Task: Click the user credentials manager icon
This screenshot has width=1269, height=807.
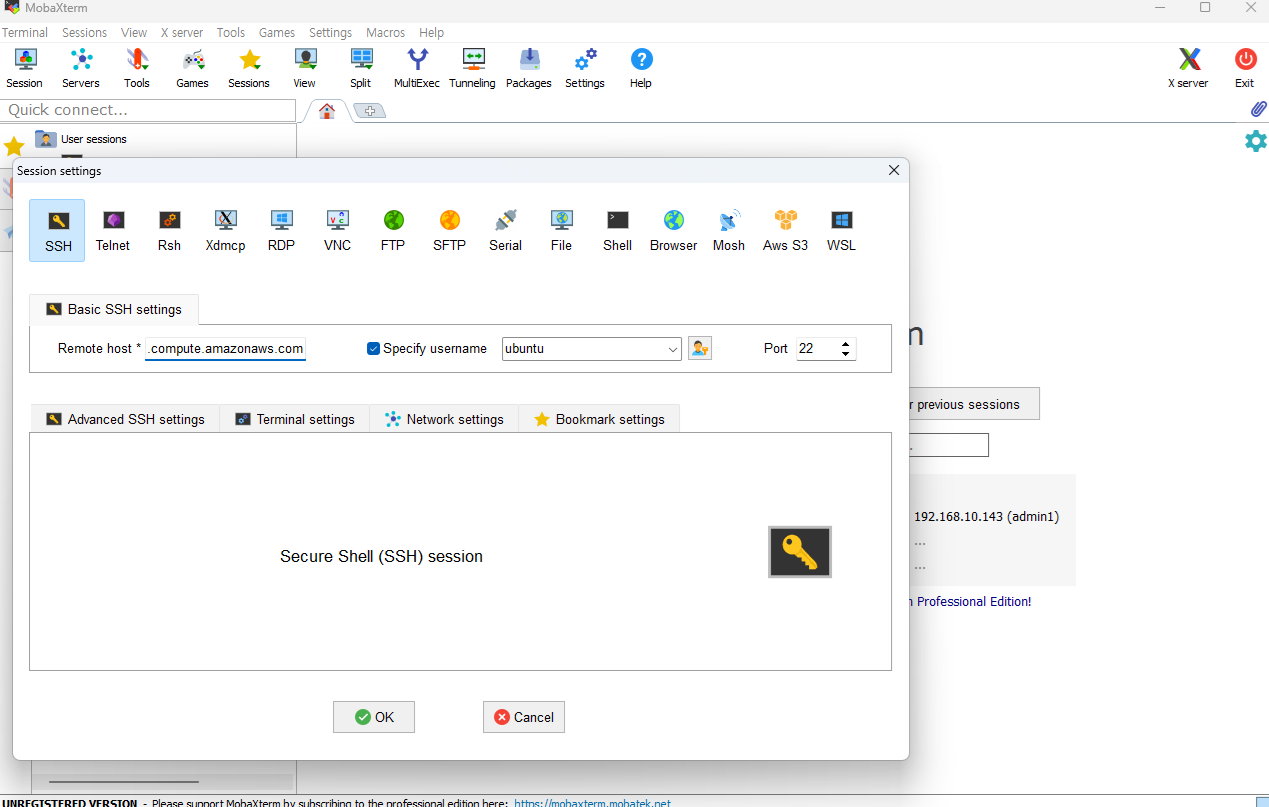Action: pyautogui.click(x=700, y=348)
